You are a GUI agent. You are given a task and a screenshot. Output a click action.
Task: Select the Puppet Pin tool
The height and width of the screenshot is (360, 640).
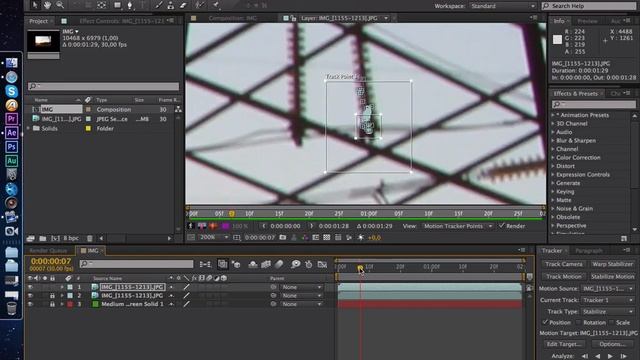[x=216, y=5]
